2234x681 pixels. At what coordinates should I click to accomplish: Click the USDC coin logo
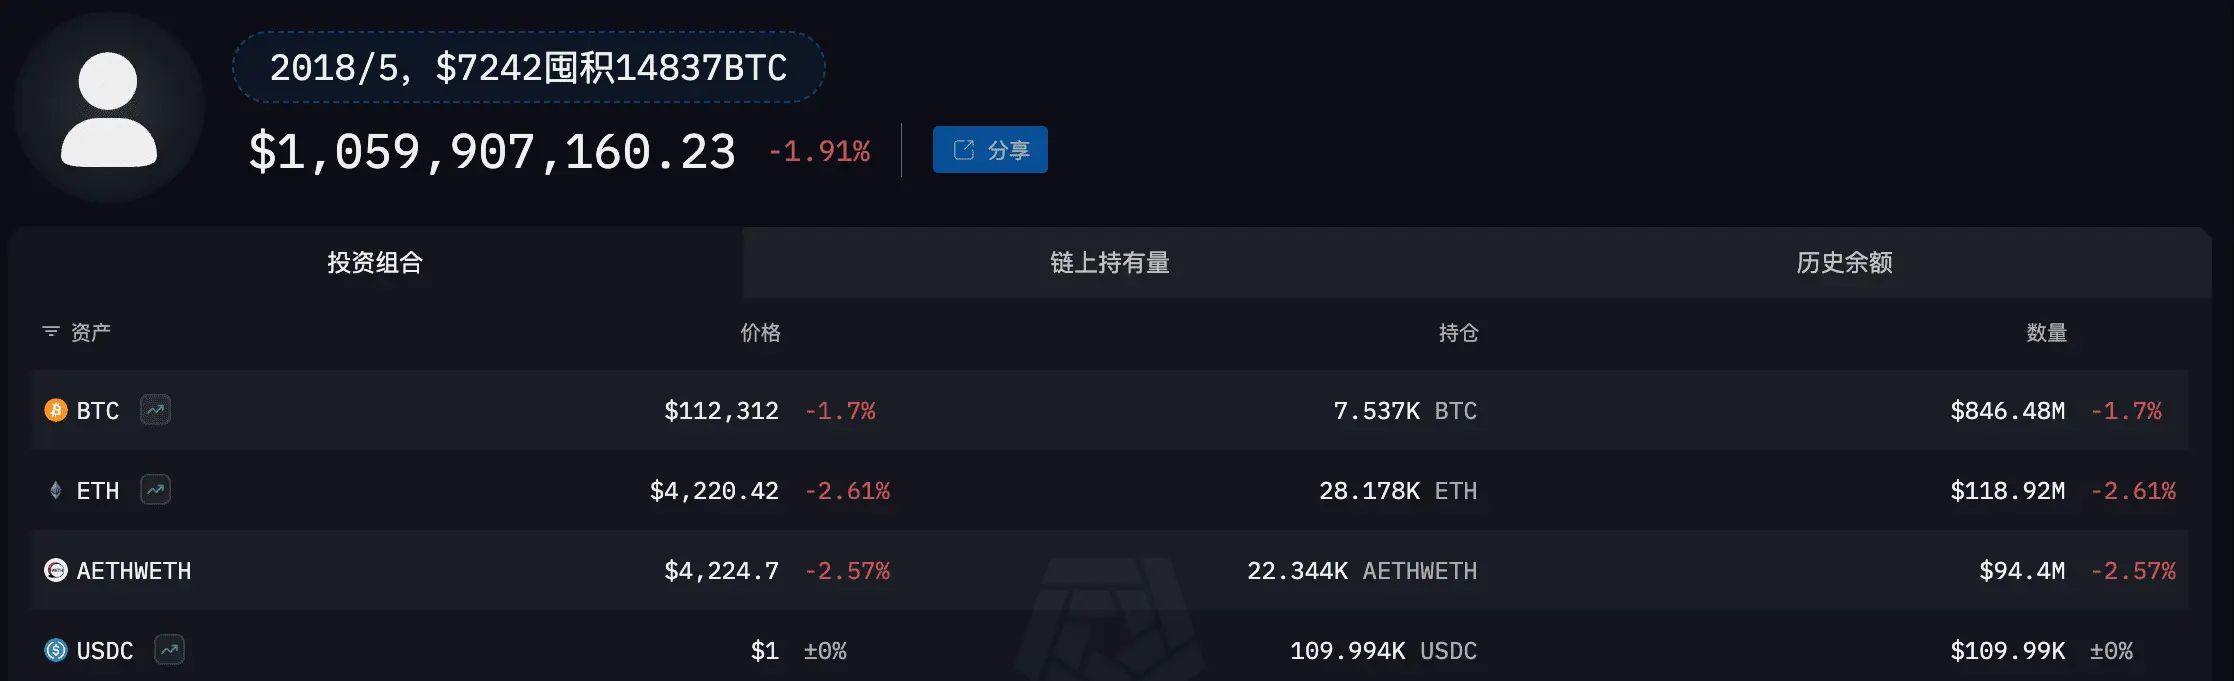pyautogui.click(x=56, y=650)
